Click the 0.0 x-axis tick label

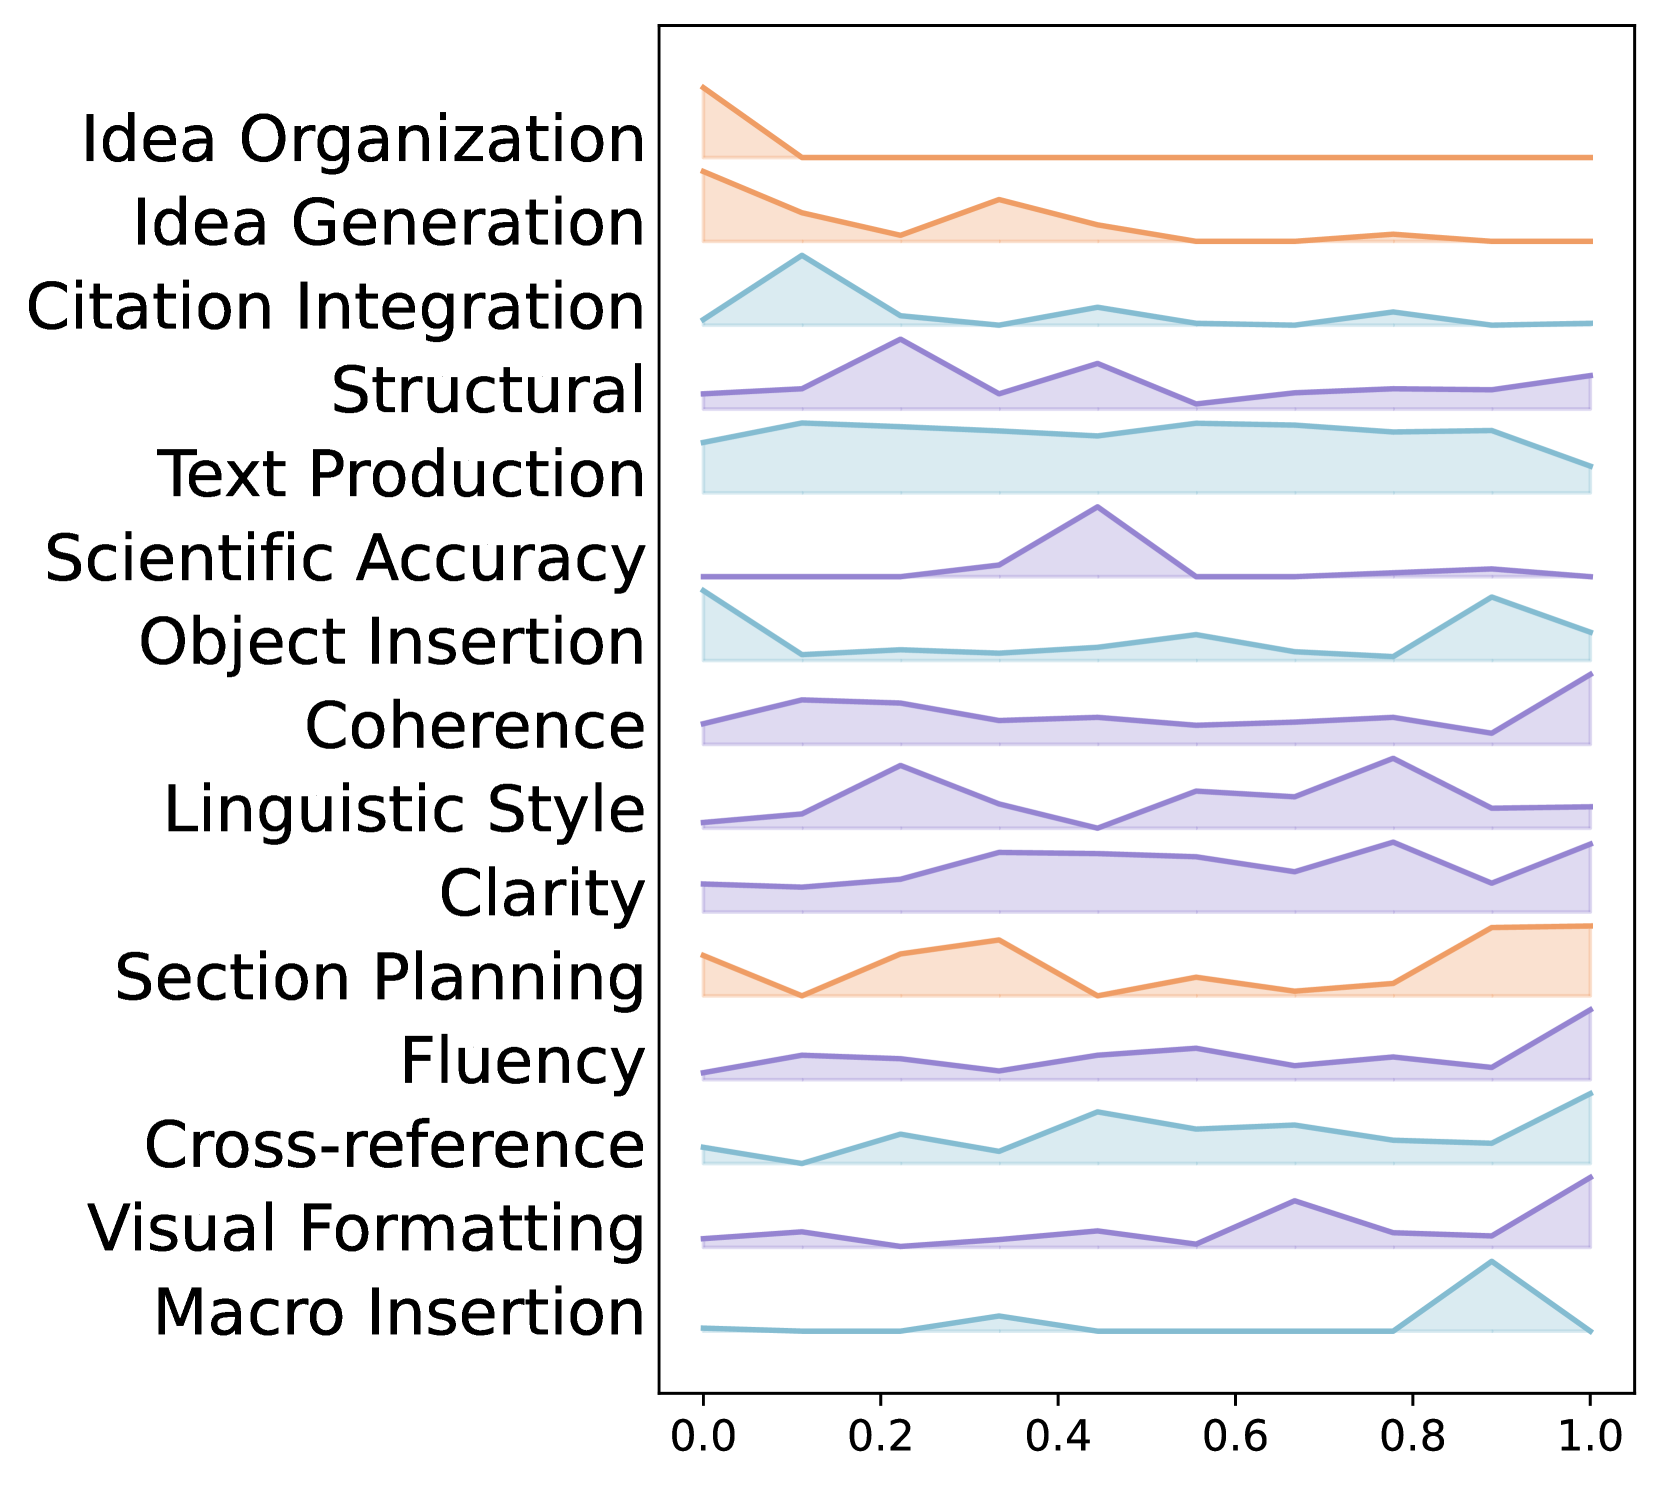(x=703, y=1437)
